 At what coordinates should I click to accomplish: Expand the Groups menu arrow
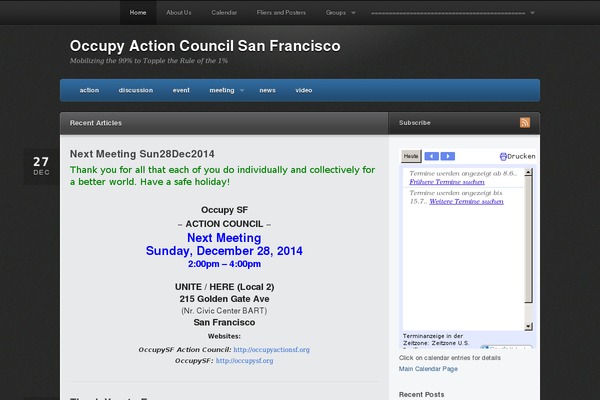(x=353, y=13)
